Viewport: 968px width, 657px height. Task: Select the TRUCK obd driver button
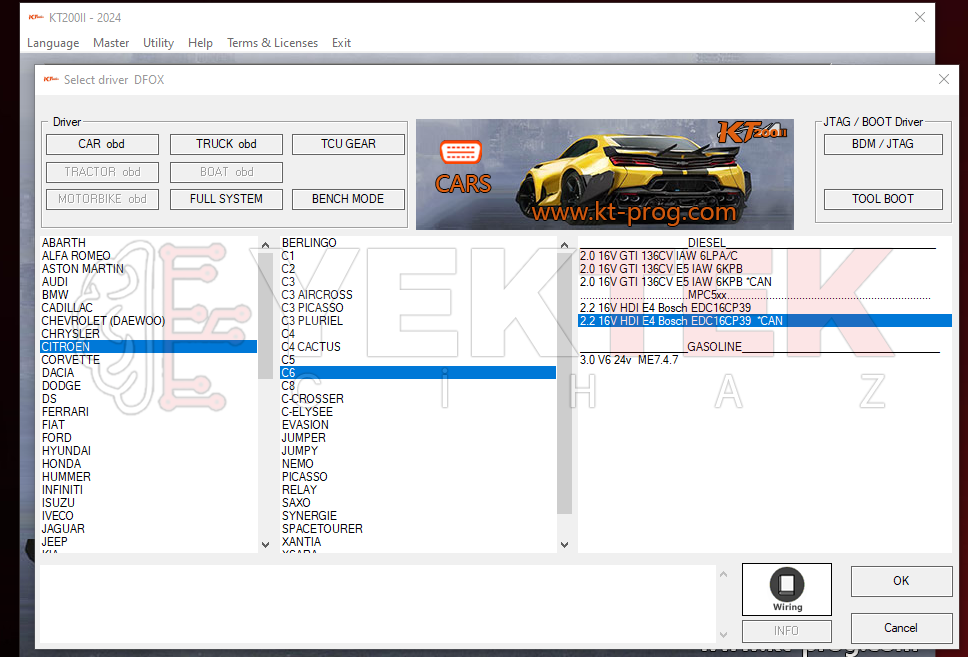click(226, 144)
